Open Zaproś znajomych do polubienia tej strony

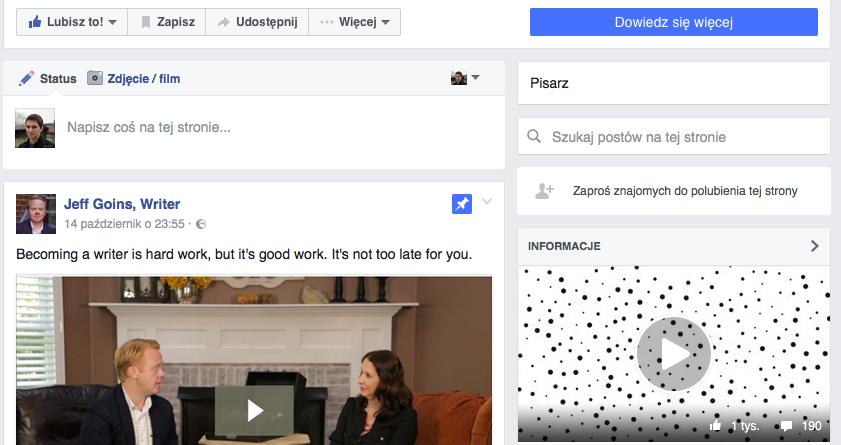click(685, 191)
